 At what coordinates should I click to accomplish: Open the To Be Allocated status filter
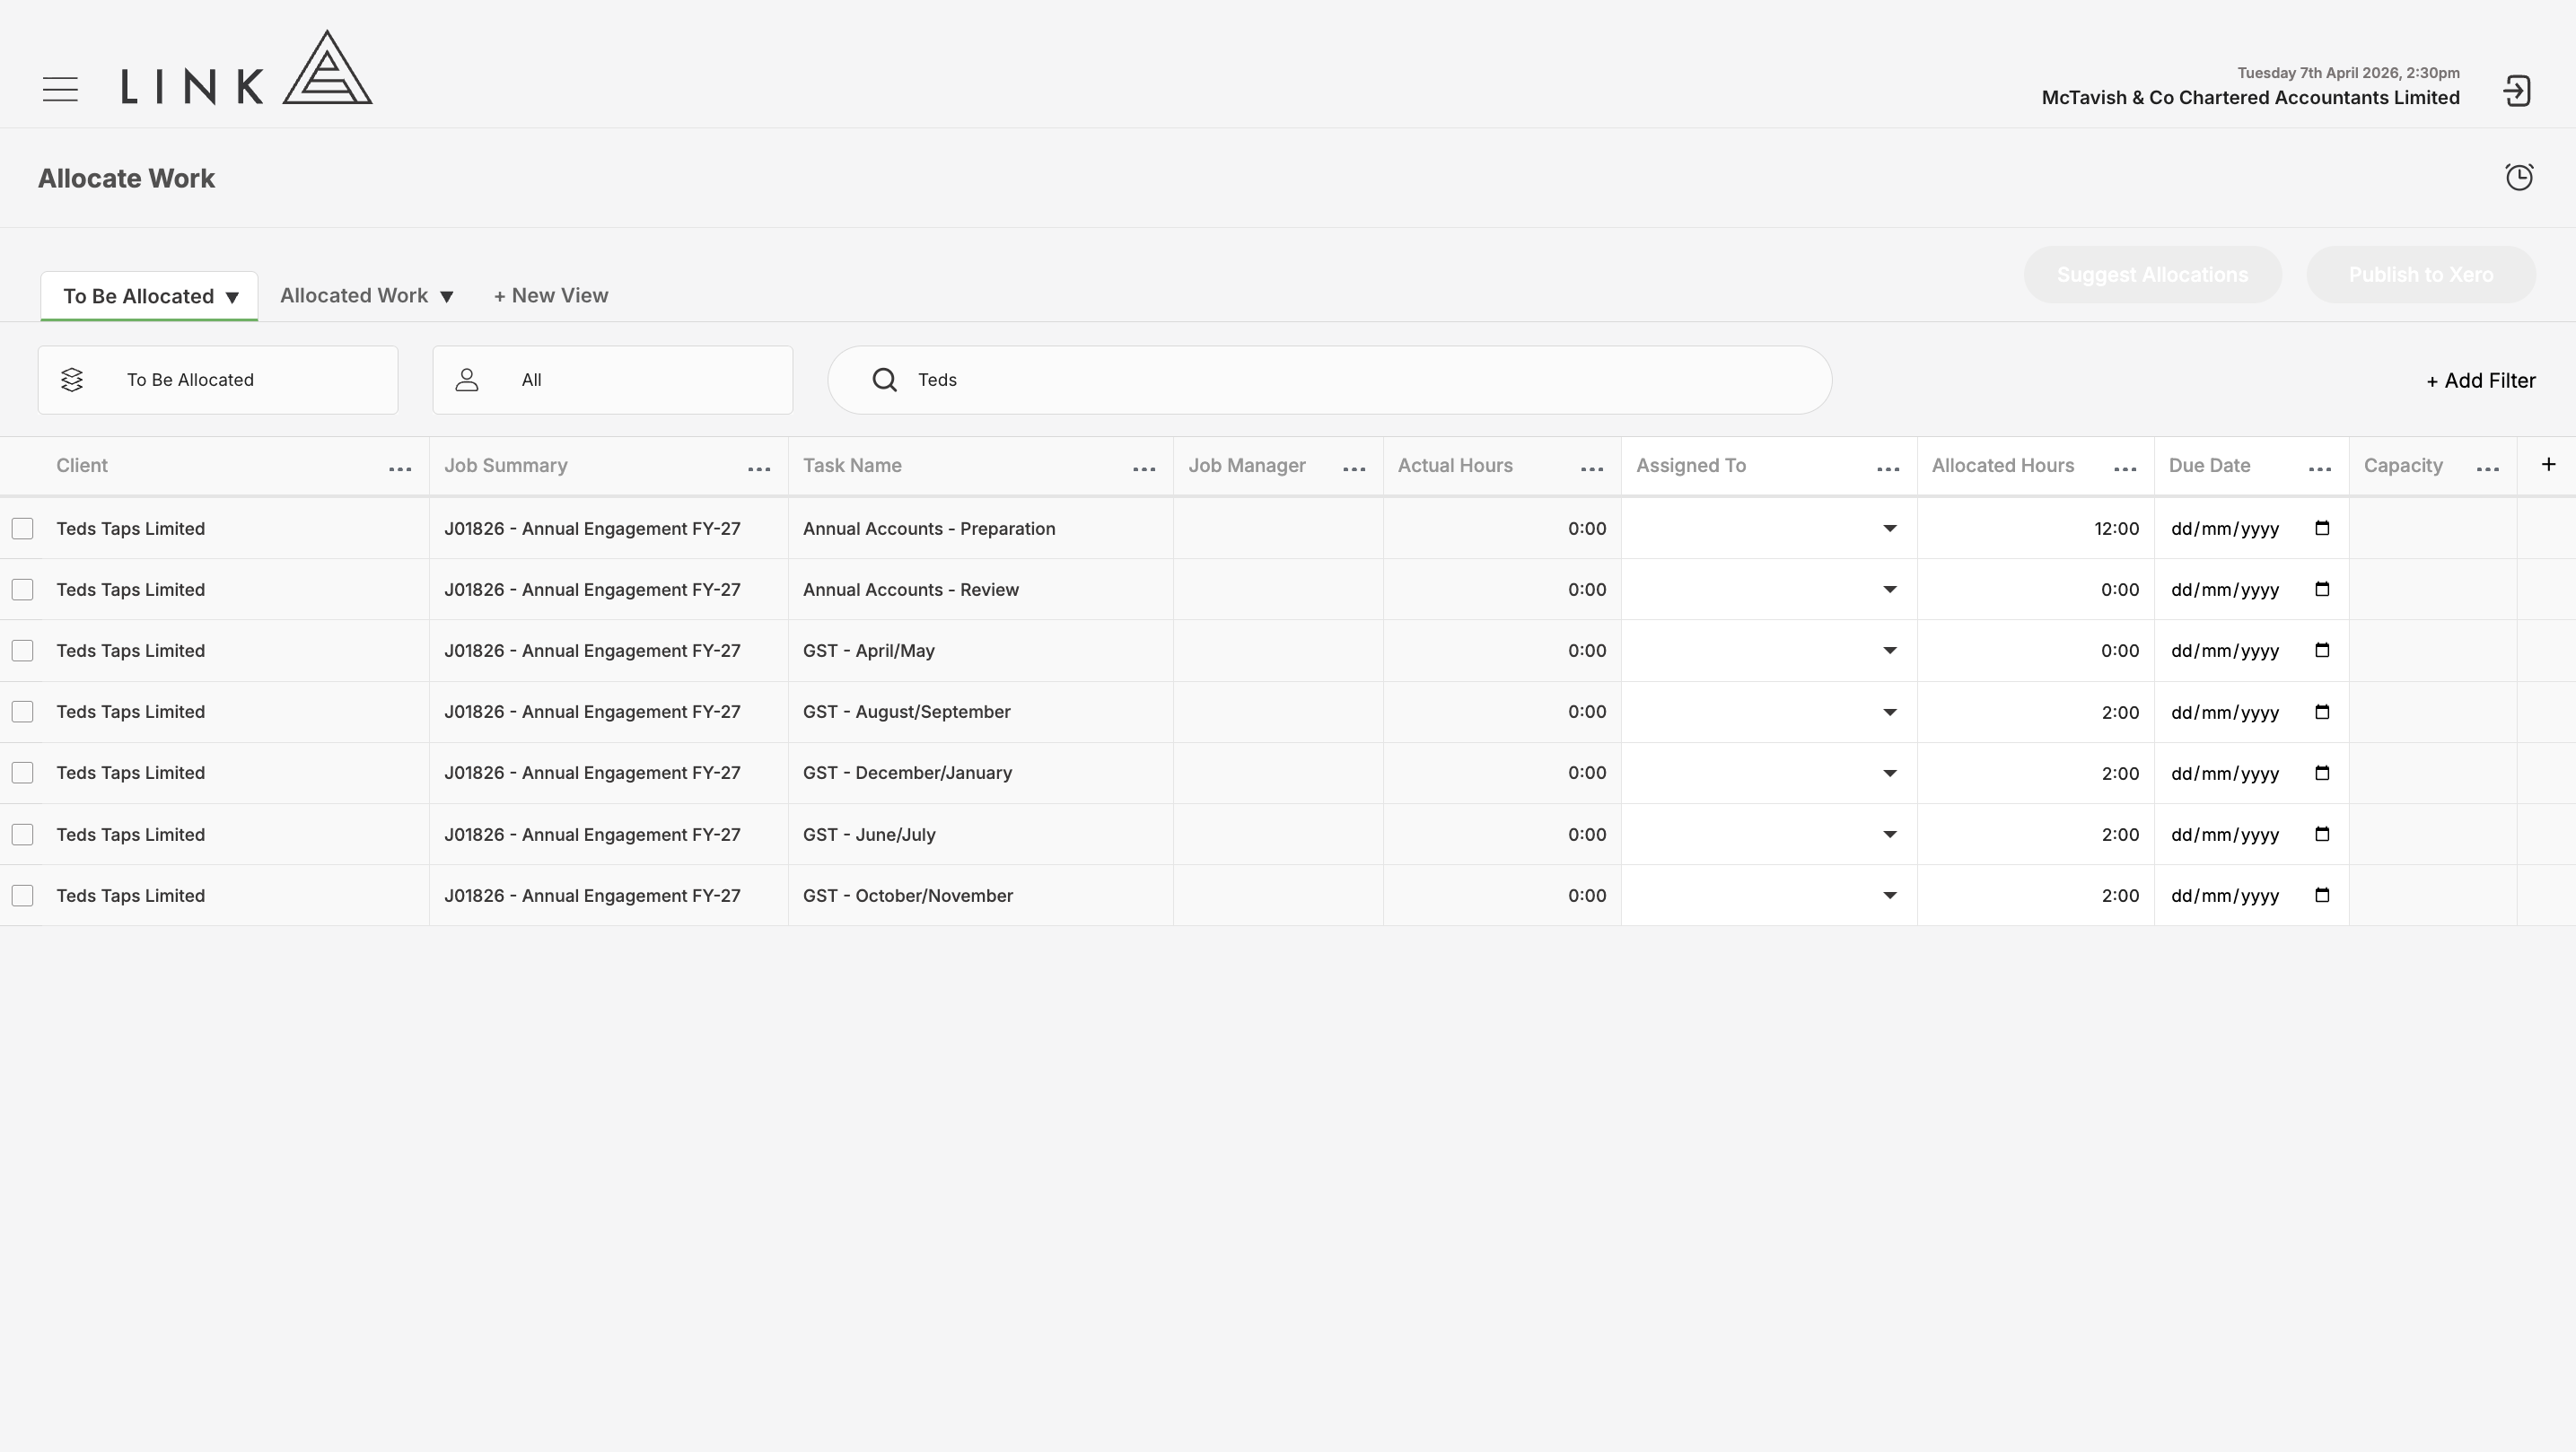click(x=218, y=380)
